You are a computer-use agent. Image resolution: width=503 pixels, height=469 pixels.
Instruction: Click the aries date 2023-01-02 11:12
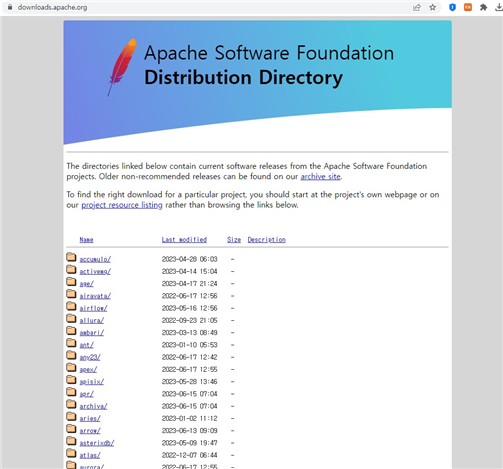[189, 418]
